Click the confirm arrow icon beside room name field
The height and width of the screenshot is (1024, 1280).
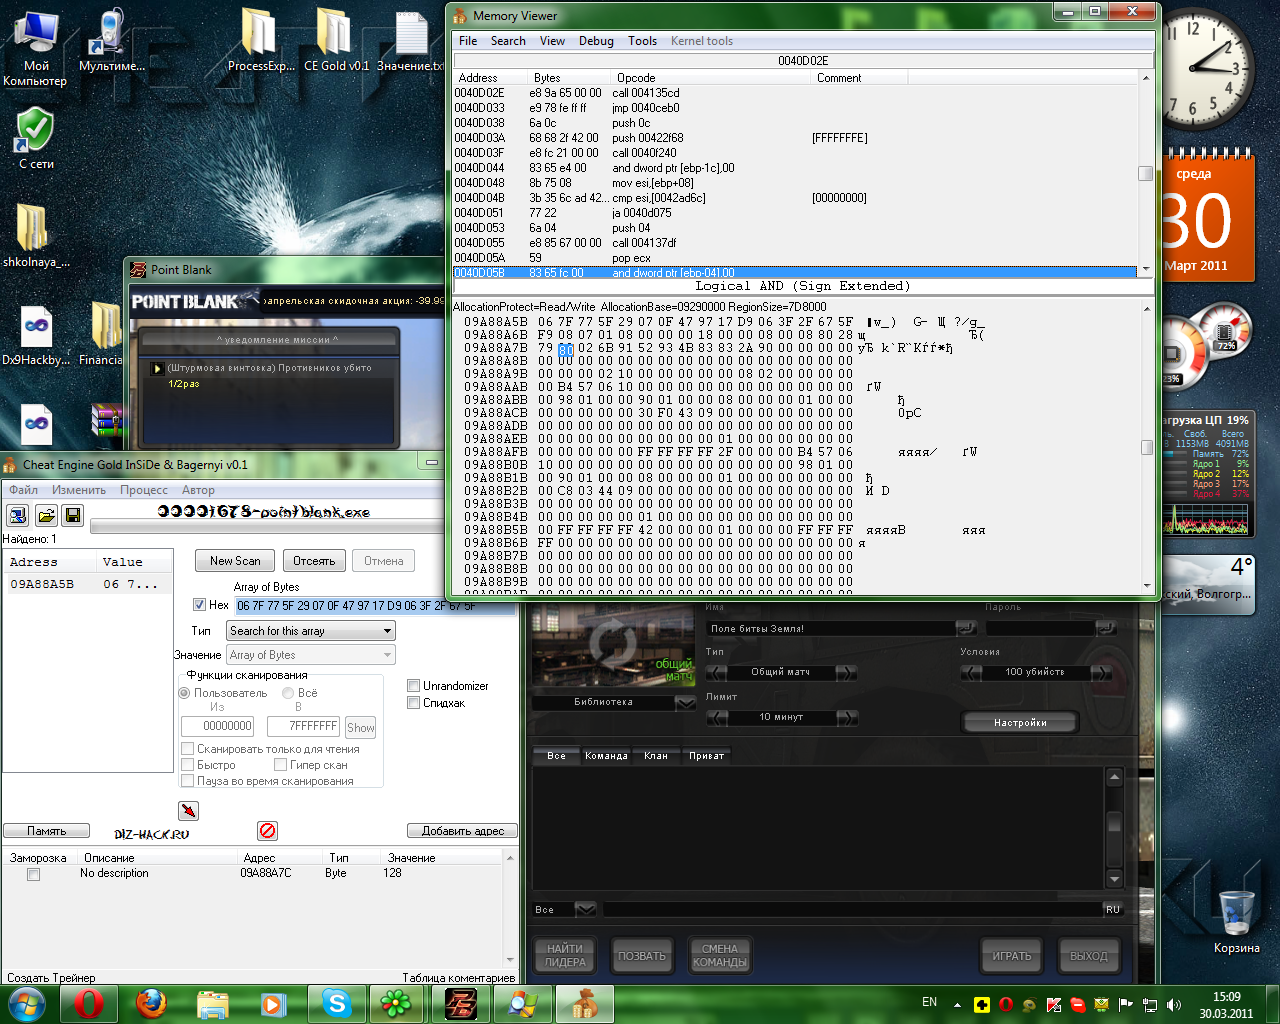(966, 628)
